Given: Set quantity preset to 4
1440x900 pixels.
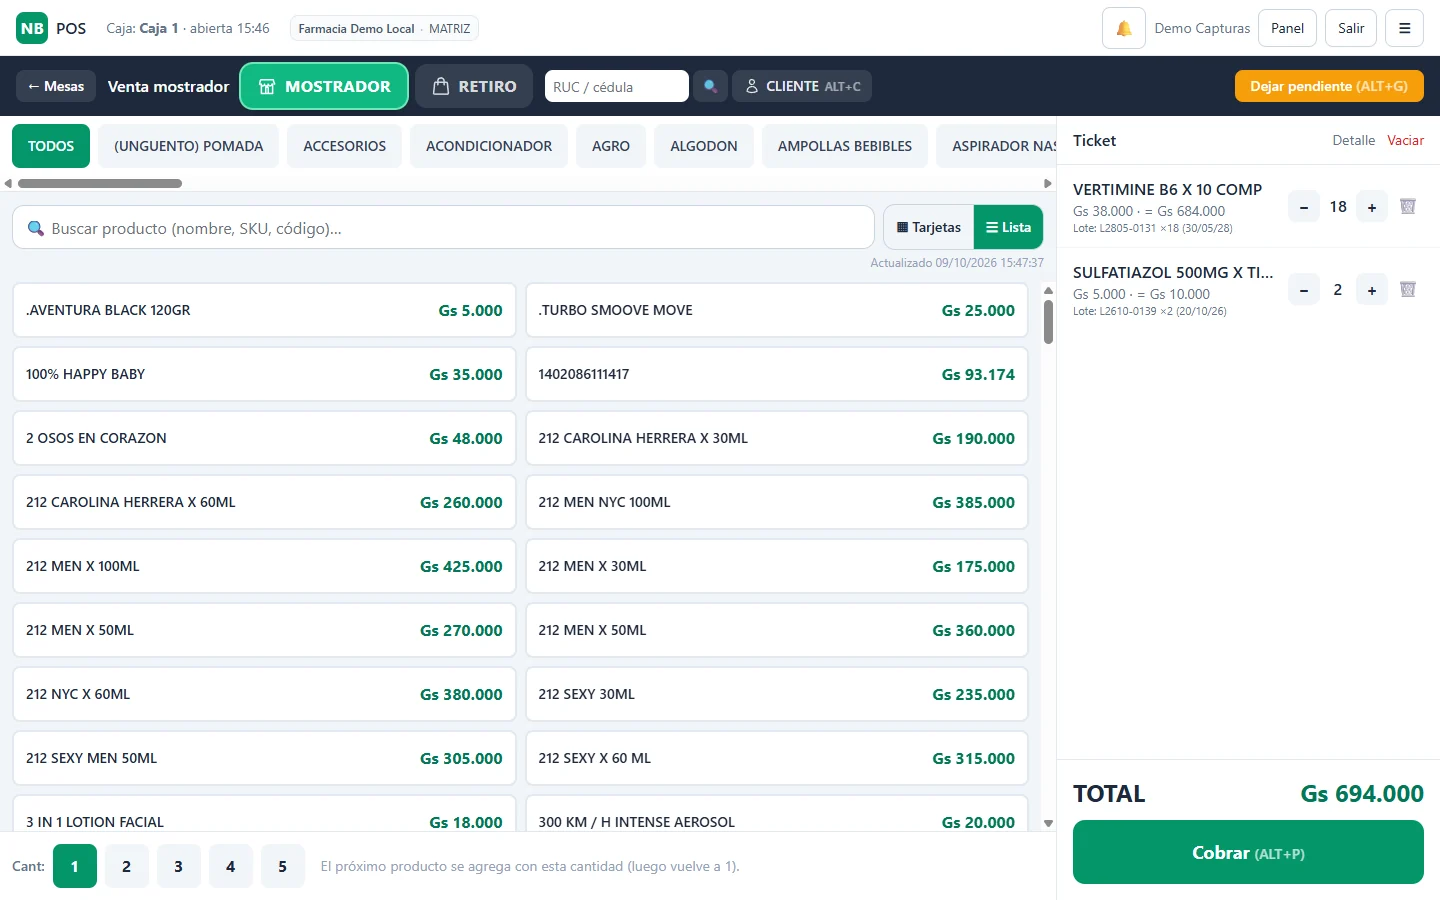Looking at the screenshot, I should [230, 866].
